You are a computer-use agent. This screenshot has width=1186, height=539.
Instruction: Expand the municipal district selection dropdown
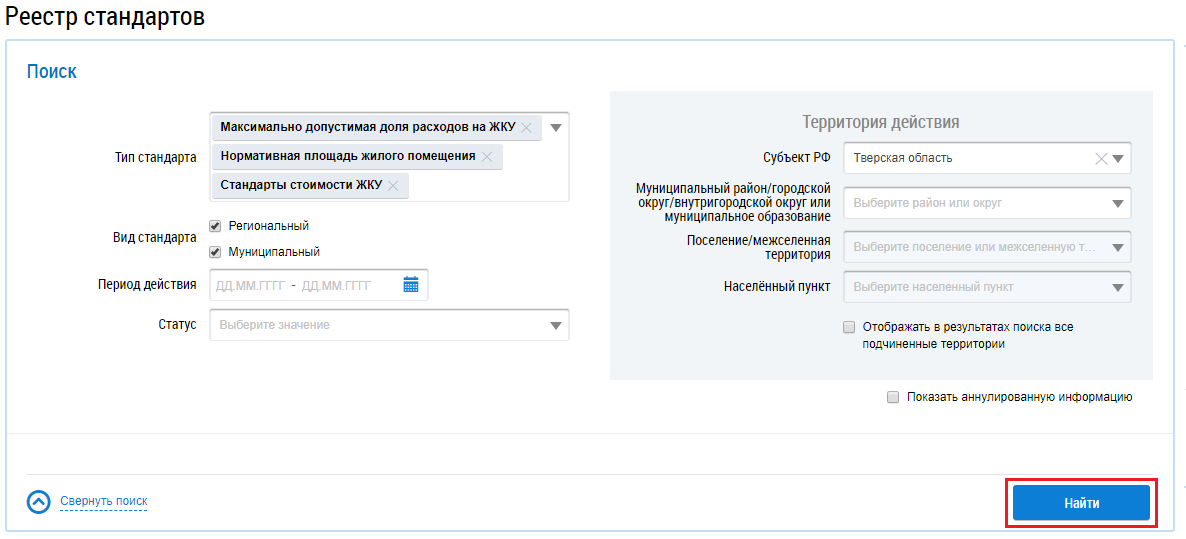tap(1118, 203)
